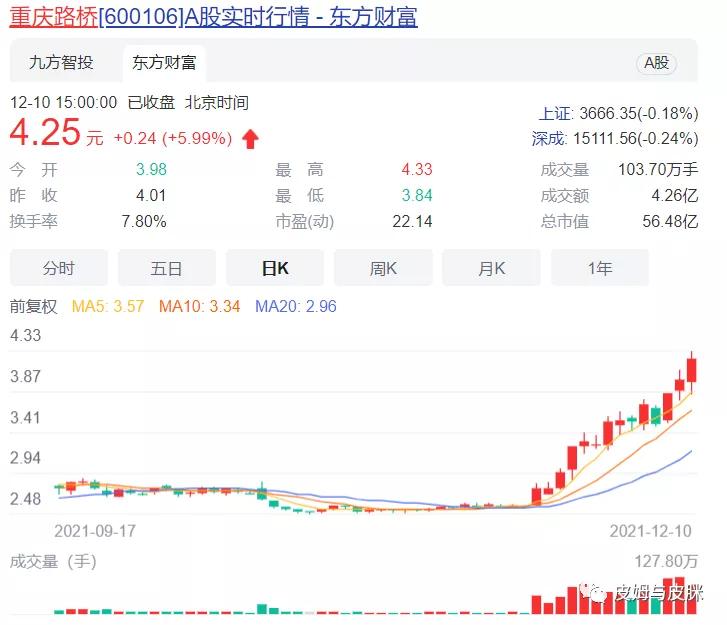Image resolution: width=727 pixels, height=625 pixels.
Task: Open the 重庆路桥[600106]A股实时行情 title link
Action: 213,17
